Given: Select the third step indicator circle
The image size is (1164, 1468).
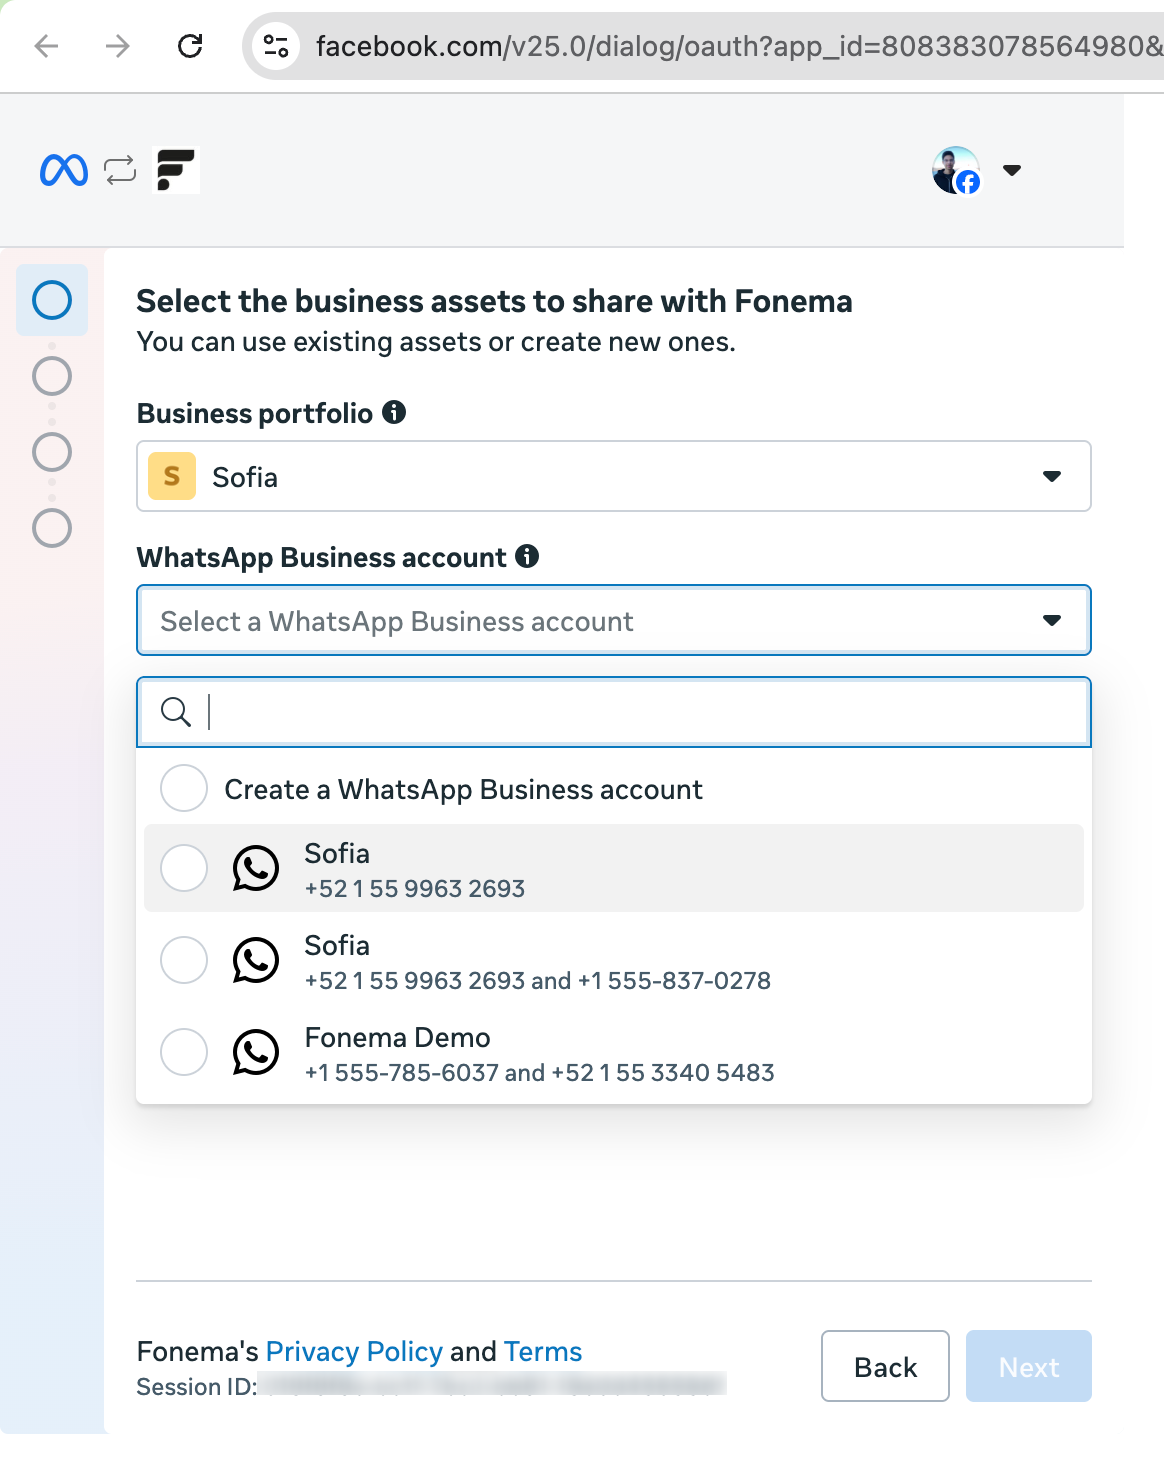Looking at the screenshot, I should coord(52,452).
